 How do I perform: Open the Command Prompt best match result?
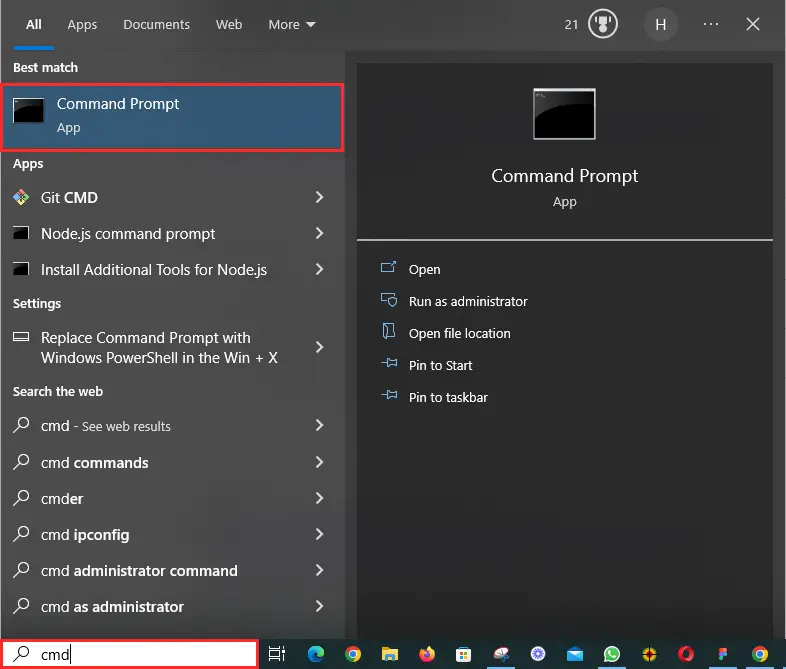(172, 117)
